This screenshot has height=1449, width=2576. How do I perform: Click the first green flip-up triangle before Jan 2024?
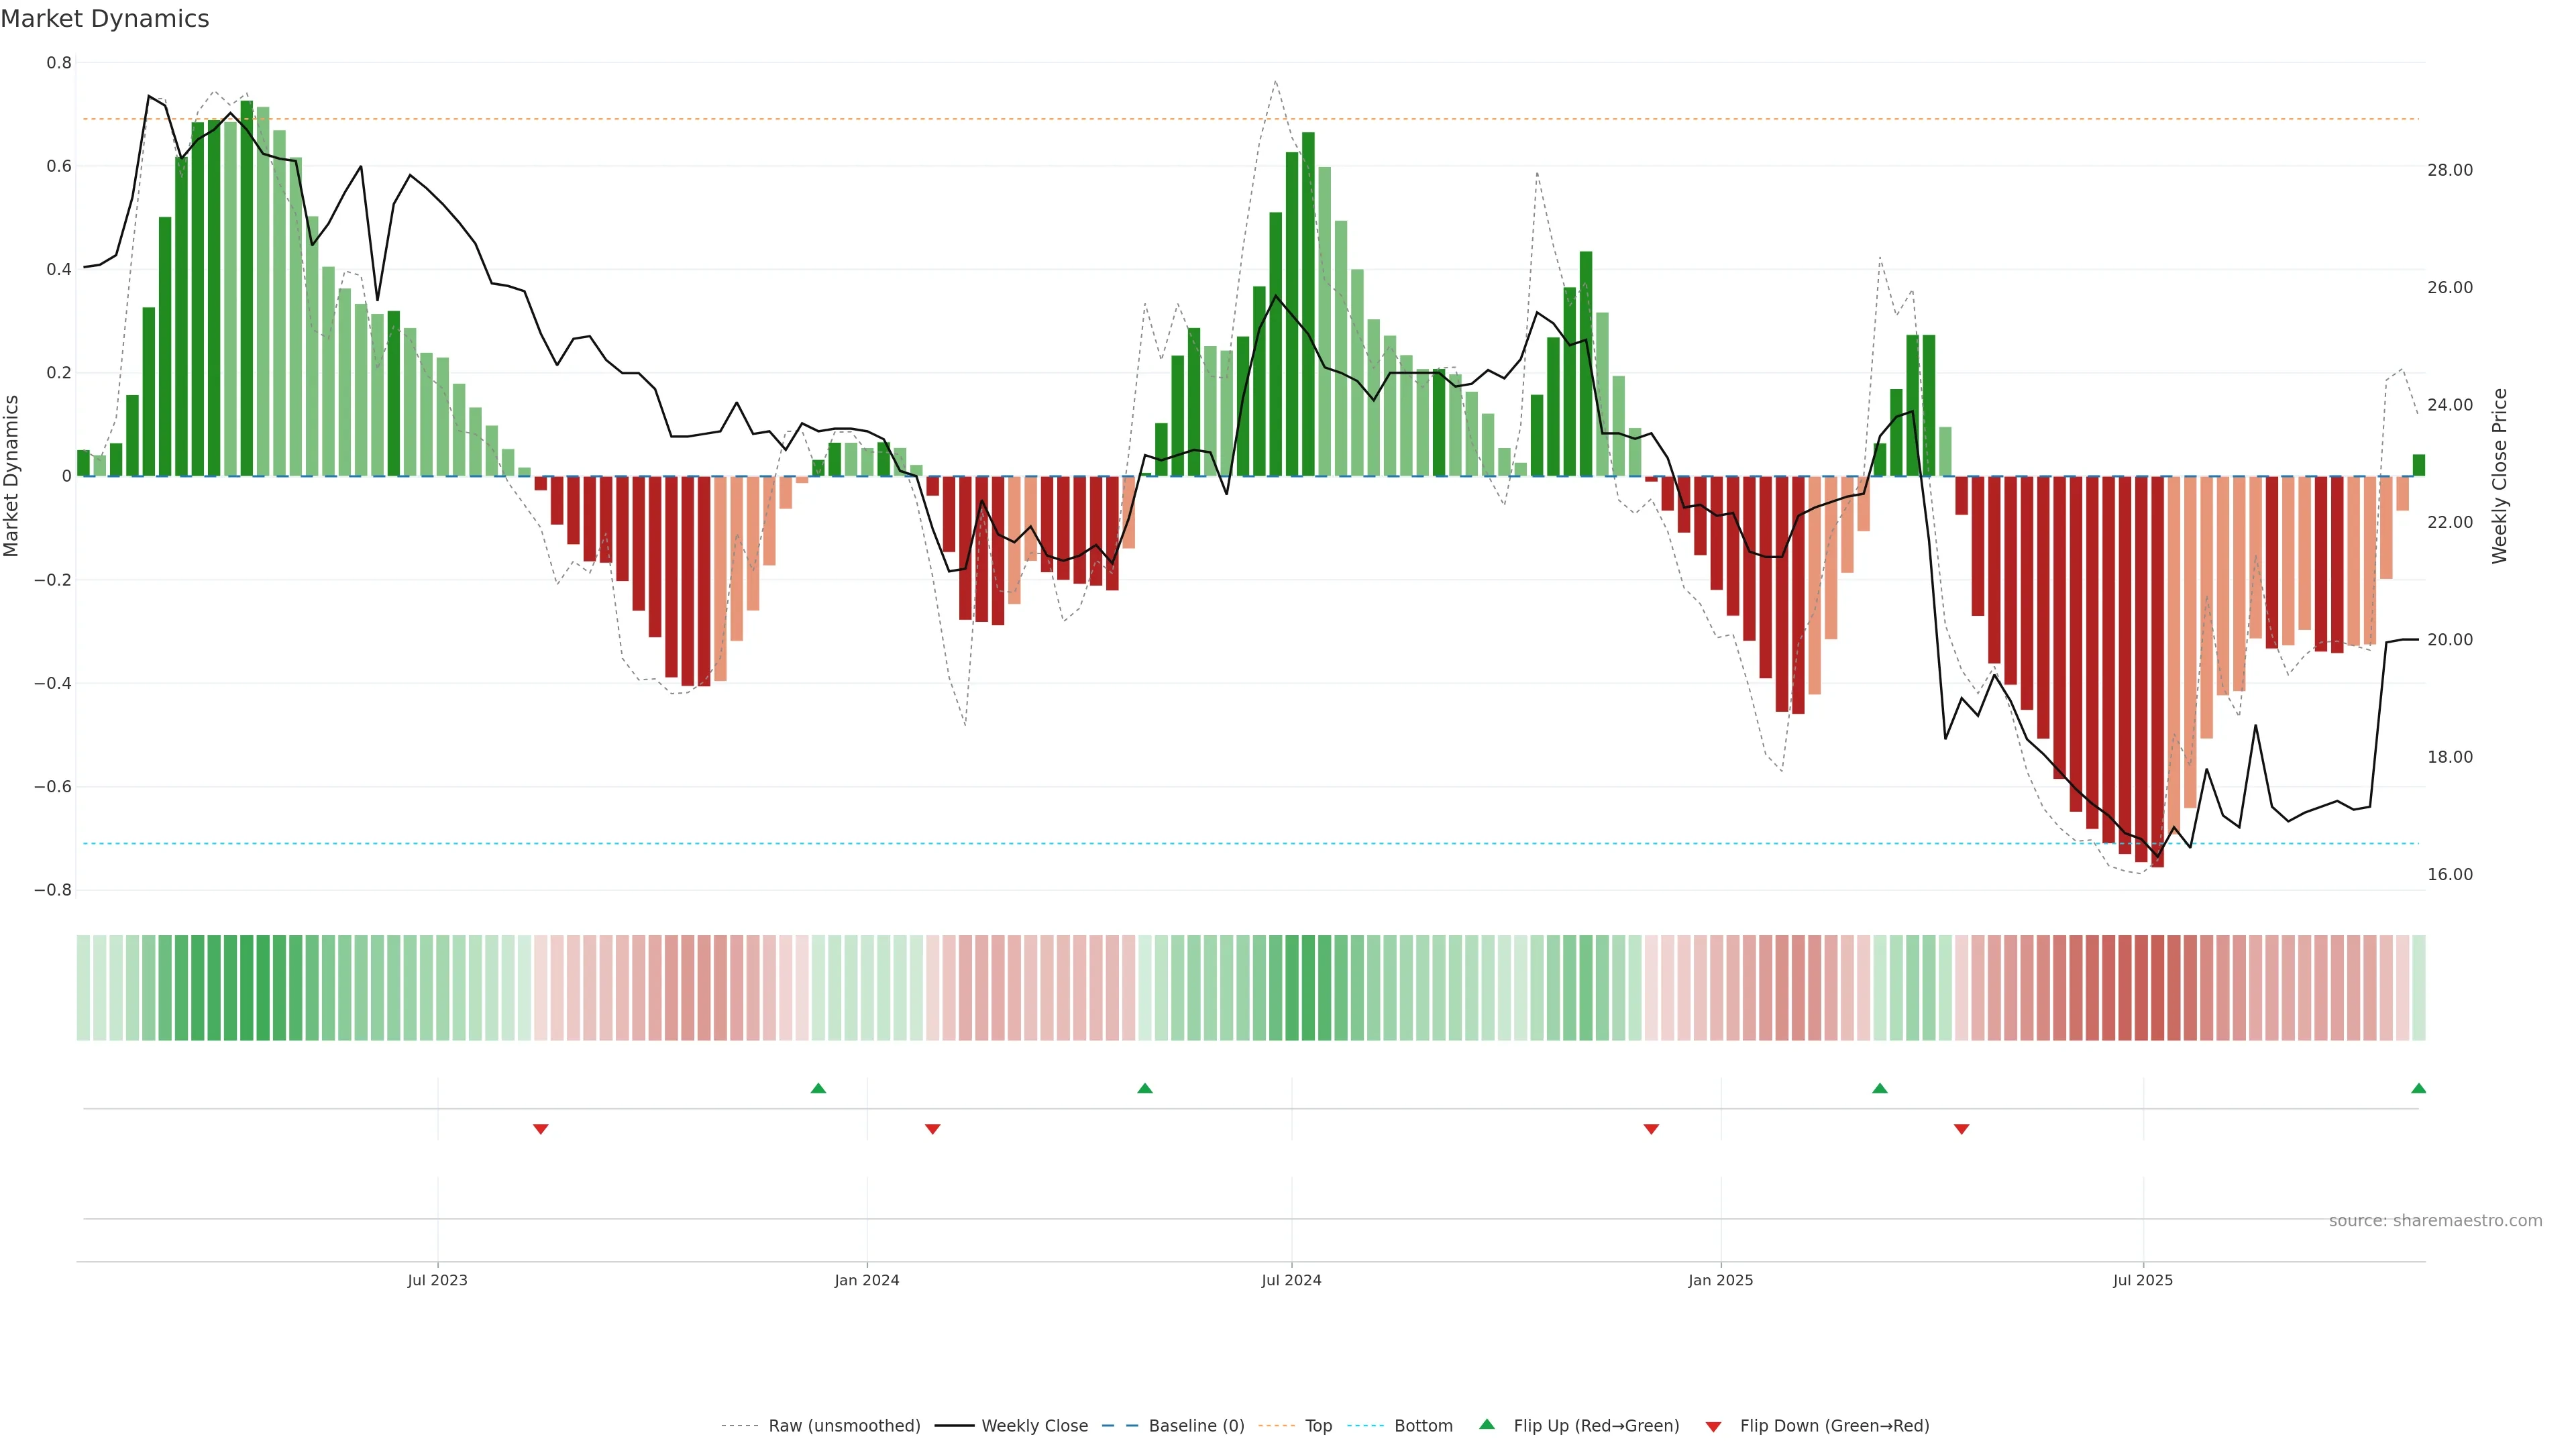pos(818,1088)
